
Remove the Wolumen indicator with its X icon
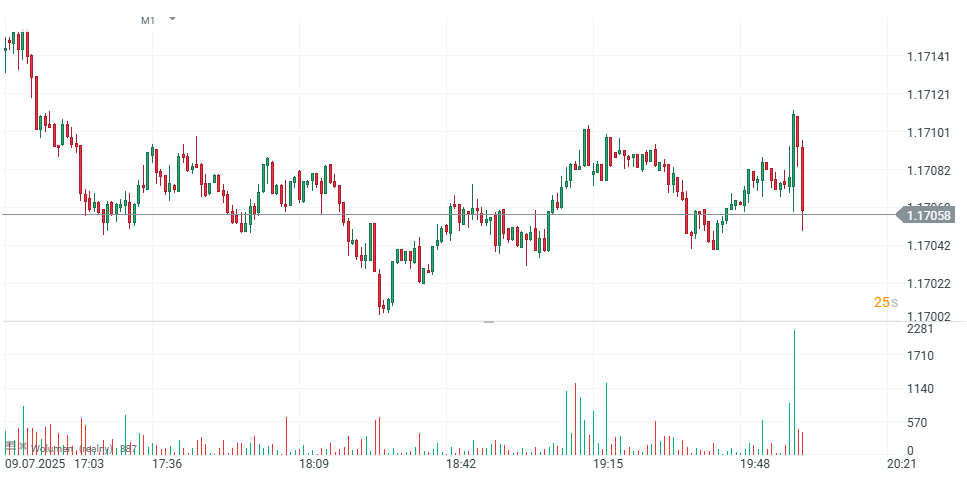[x=21, y=445]
